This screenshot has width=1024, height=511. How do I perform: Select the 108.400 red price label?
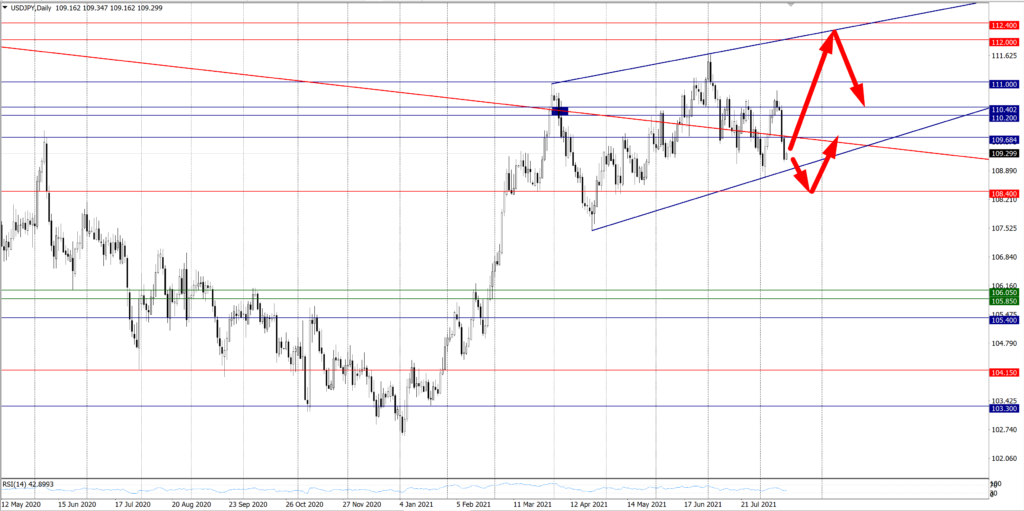(1003, 192)
